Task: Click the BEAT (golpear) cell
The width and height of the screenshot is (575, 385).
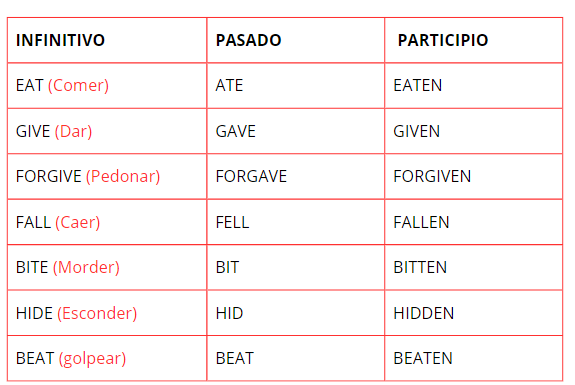Action: [107, 358]
